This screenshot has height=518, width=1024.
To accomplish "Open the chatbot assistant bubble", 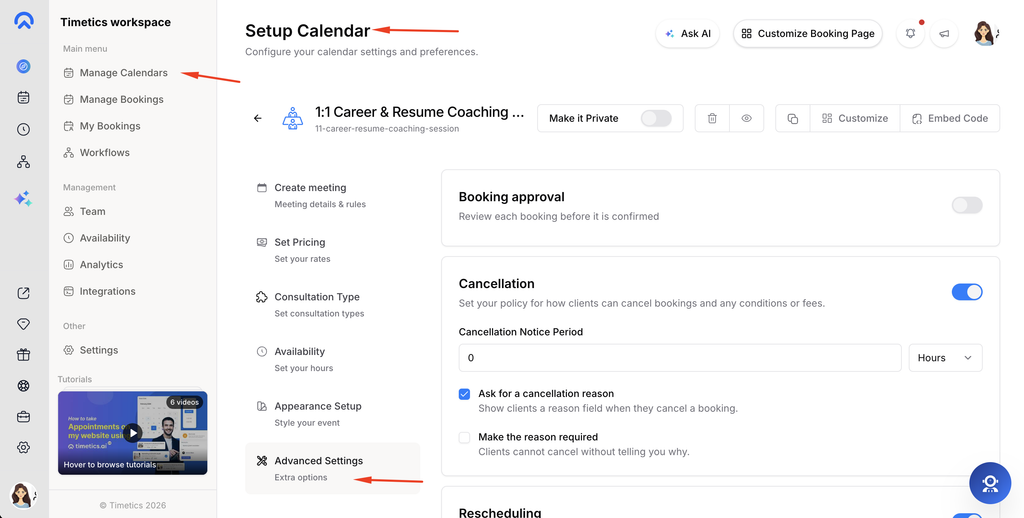I will point(990,483).
